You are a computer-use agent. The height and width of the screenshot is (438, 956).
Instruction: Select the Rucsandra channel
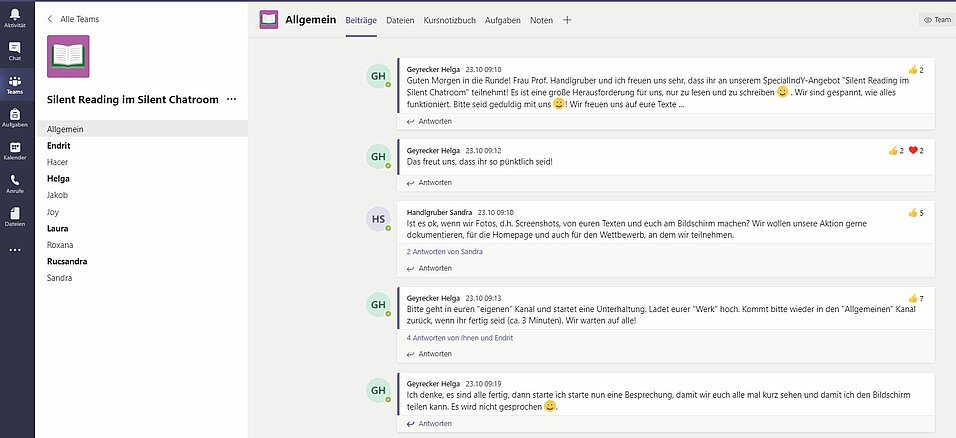click(67, 261)
